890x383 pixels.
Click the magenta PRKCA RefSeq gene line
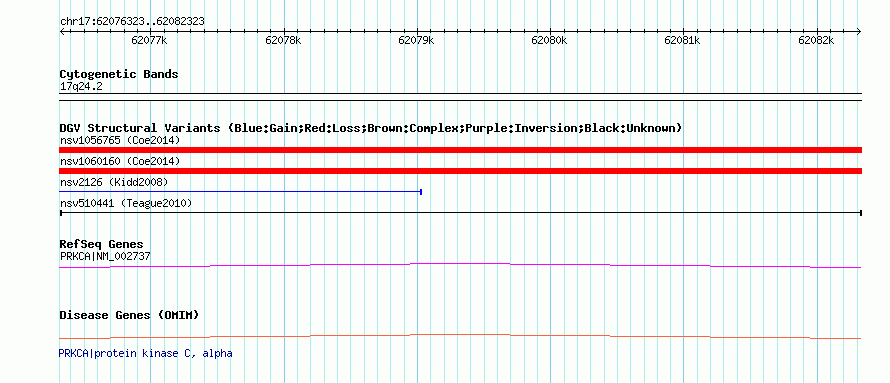[460, 265]
